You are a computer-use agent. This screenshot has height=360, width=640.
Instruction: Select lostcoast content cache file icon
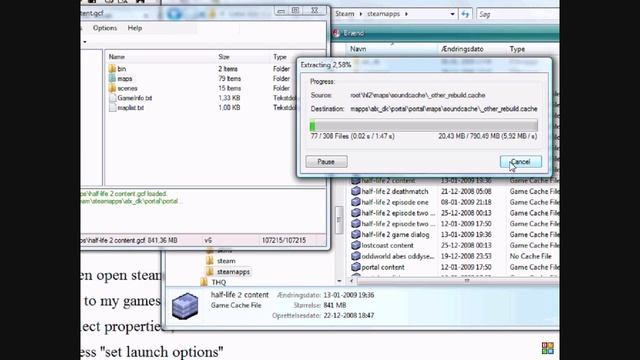pos(356,245)
